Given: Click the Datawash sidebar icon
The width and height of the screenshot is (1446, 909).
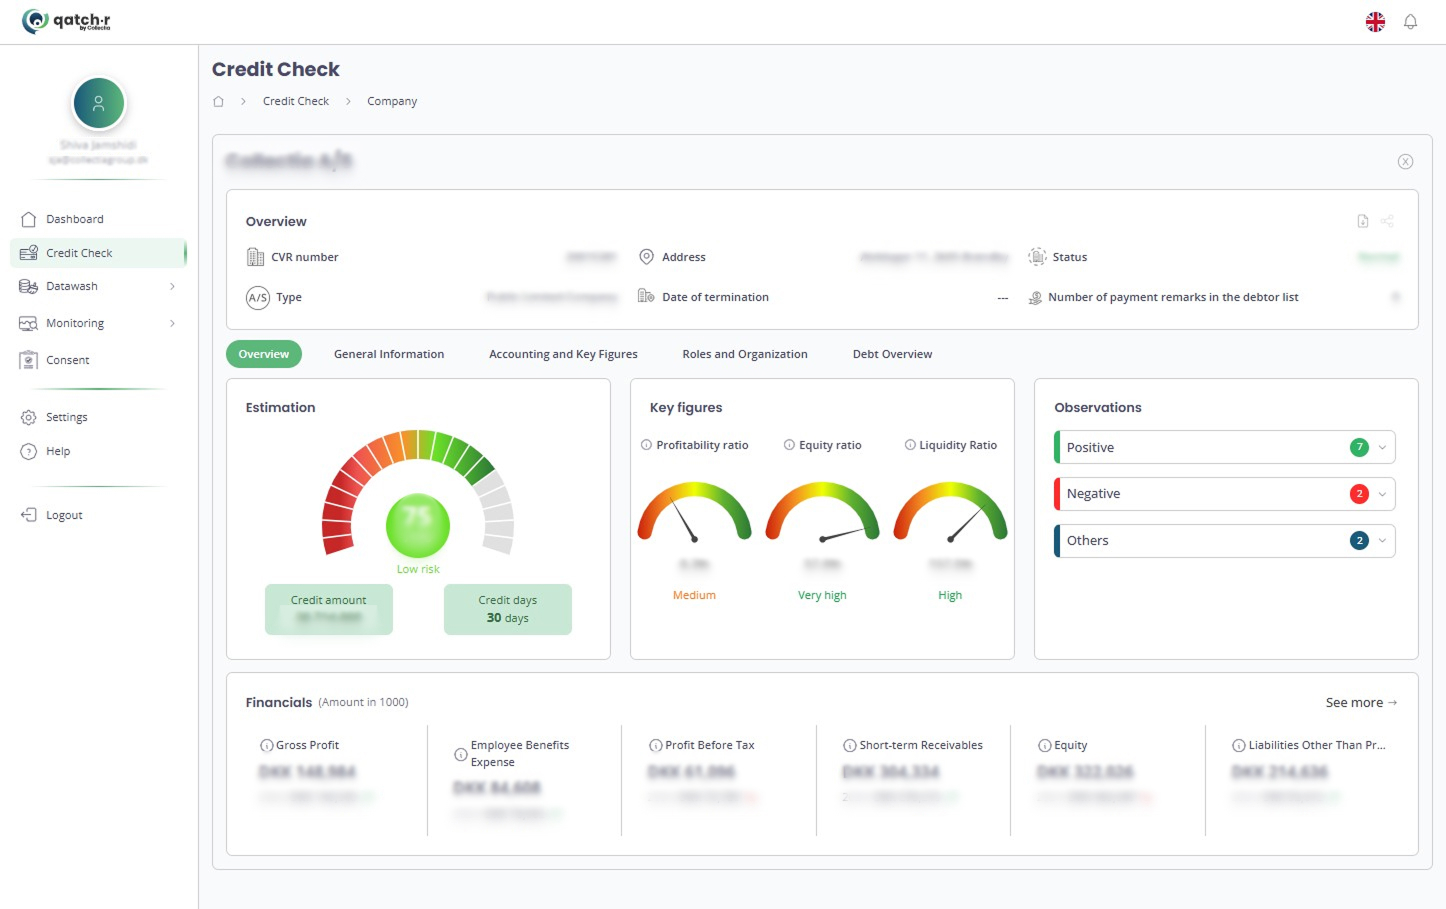Looking at the screenshot, I should (29, 286).
